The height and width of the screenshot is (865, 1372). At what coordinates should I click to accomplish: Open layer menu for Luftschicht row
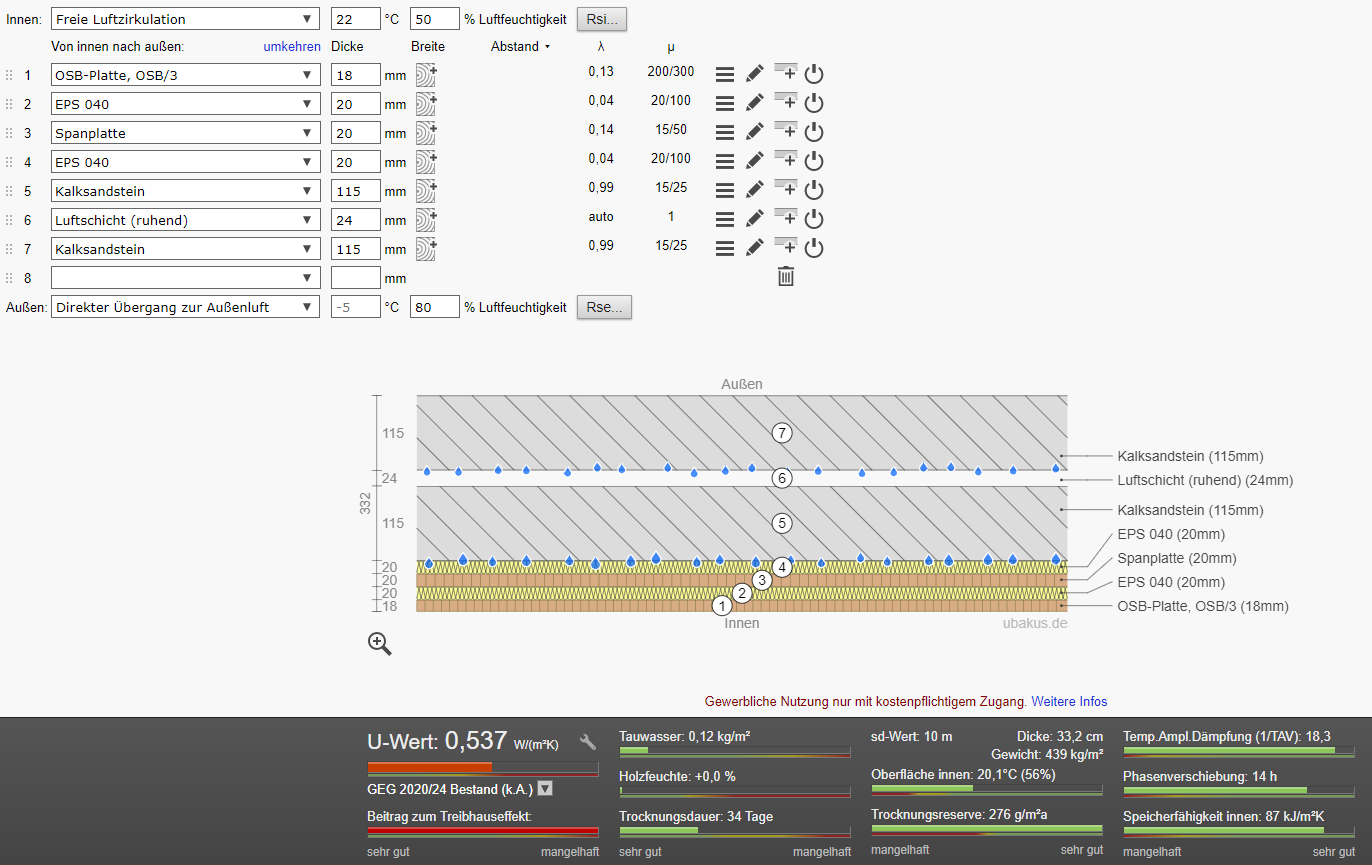725,219
